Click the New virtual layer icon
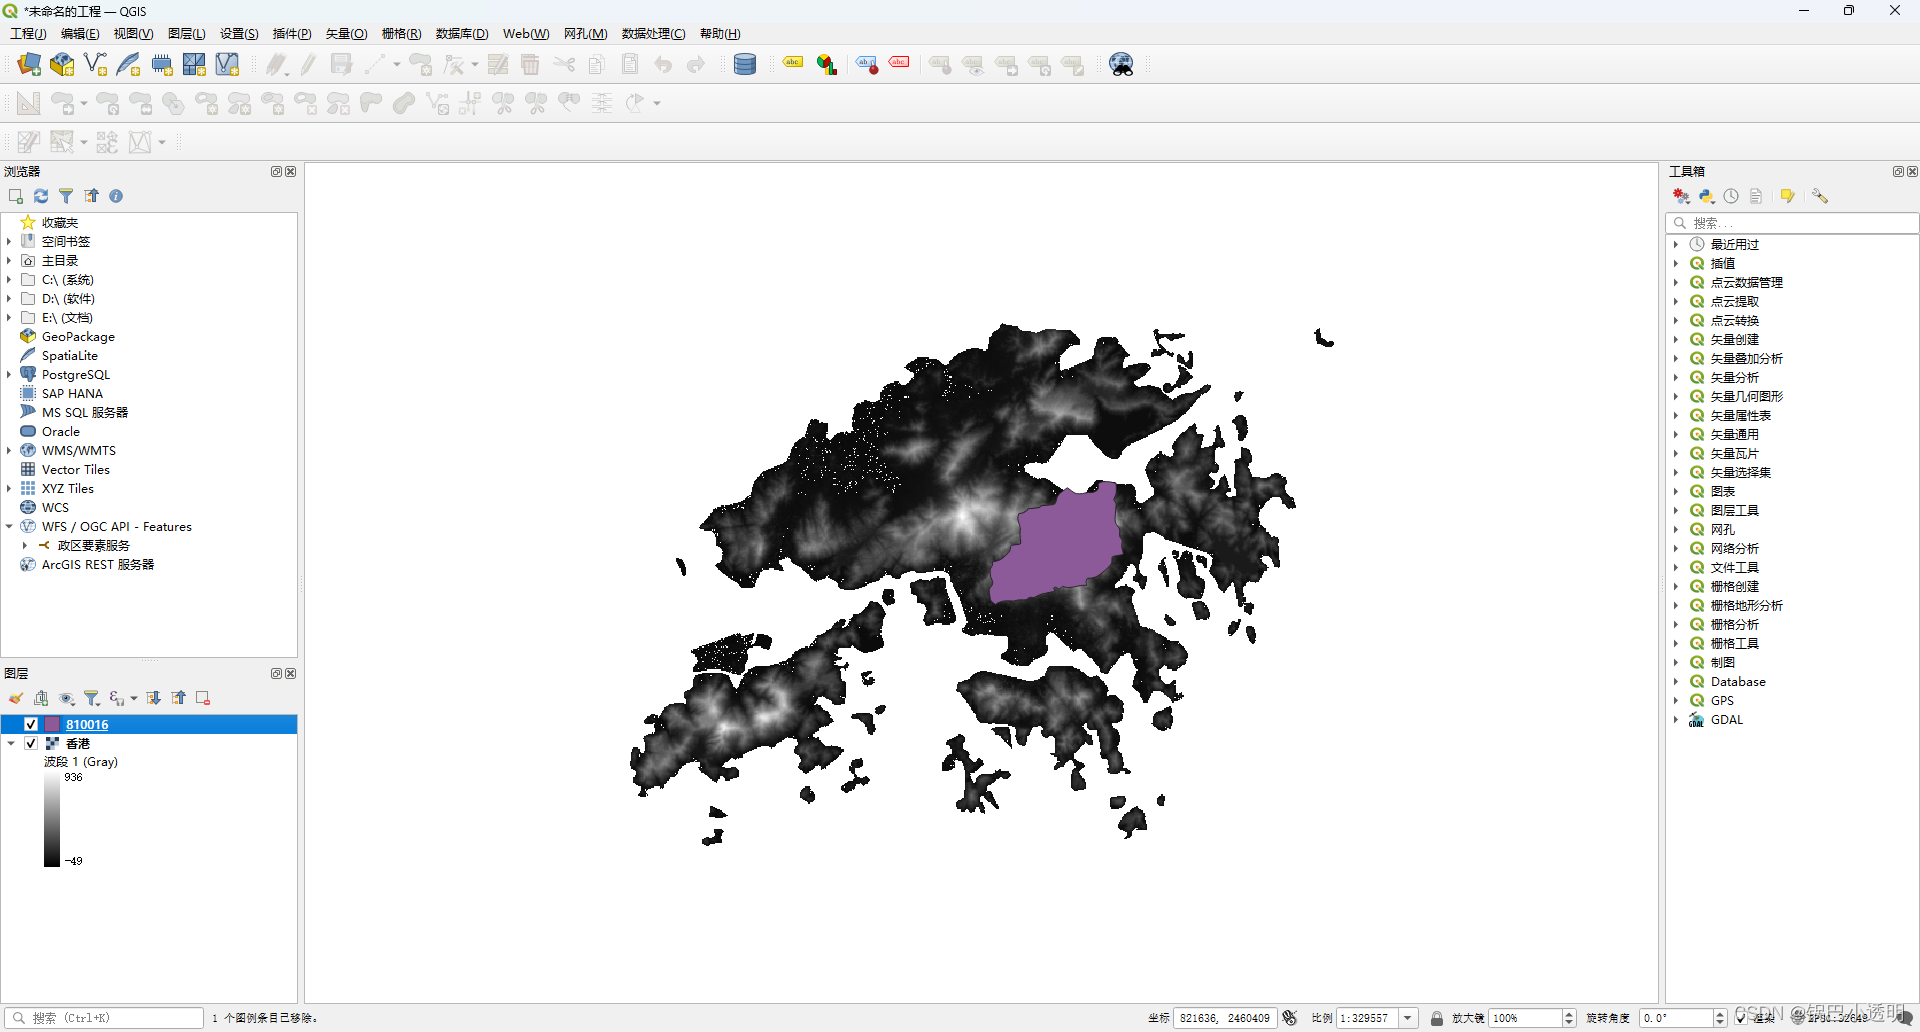The height and width of the screenshot is (1032, 1920). coord(227,65)
